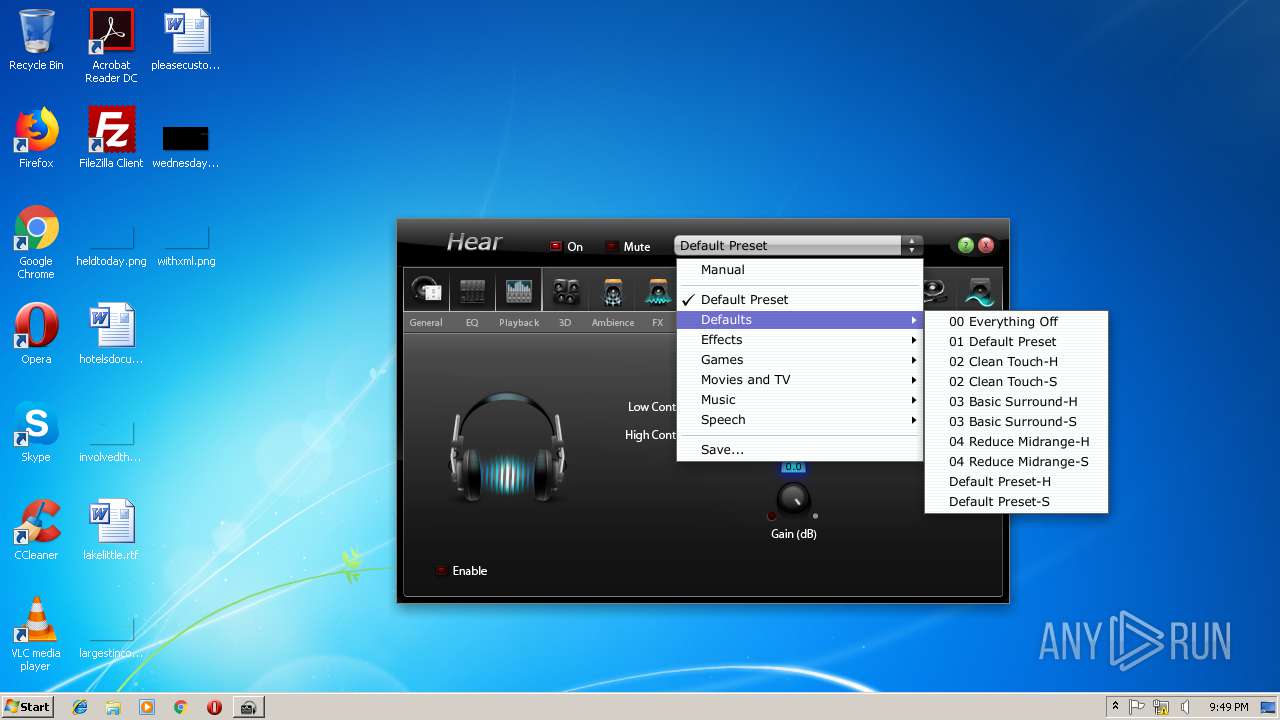Expand the Effects submenu

click(x=799, y=340)
